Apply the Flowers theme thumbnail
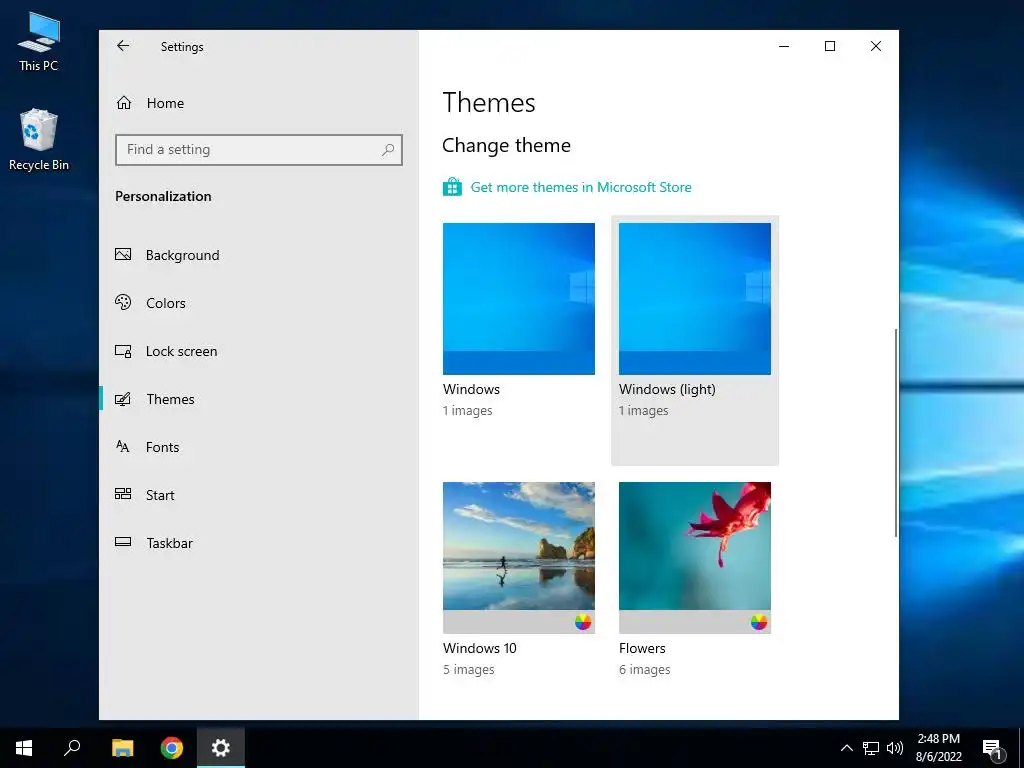 [x=695, y=557]
